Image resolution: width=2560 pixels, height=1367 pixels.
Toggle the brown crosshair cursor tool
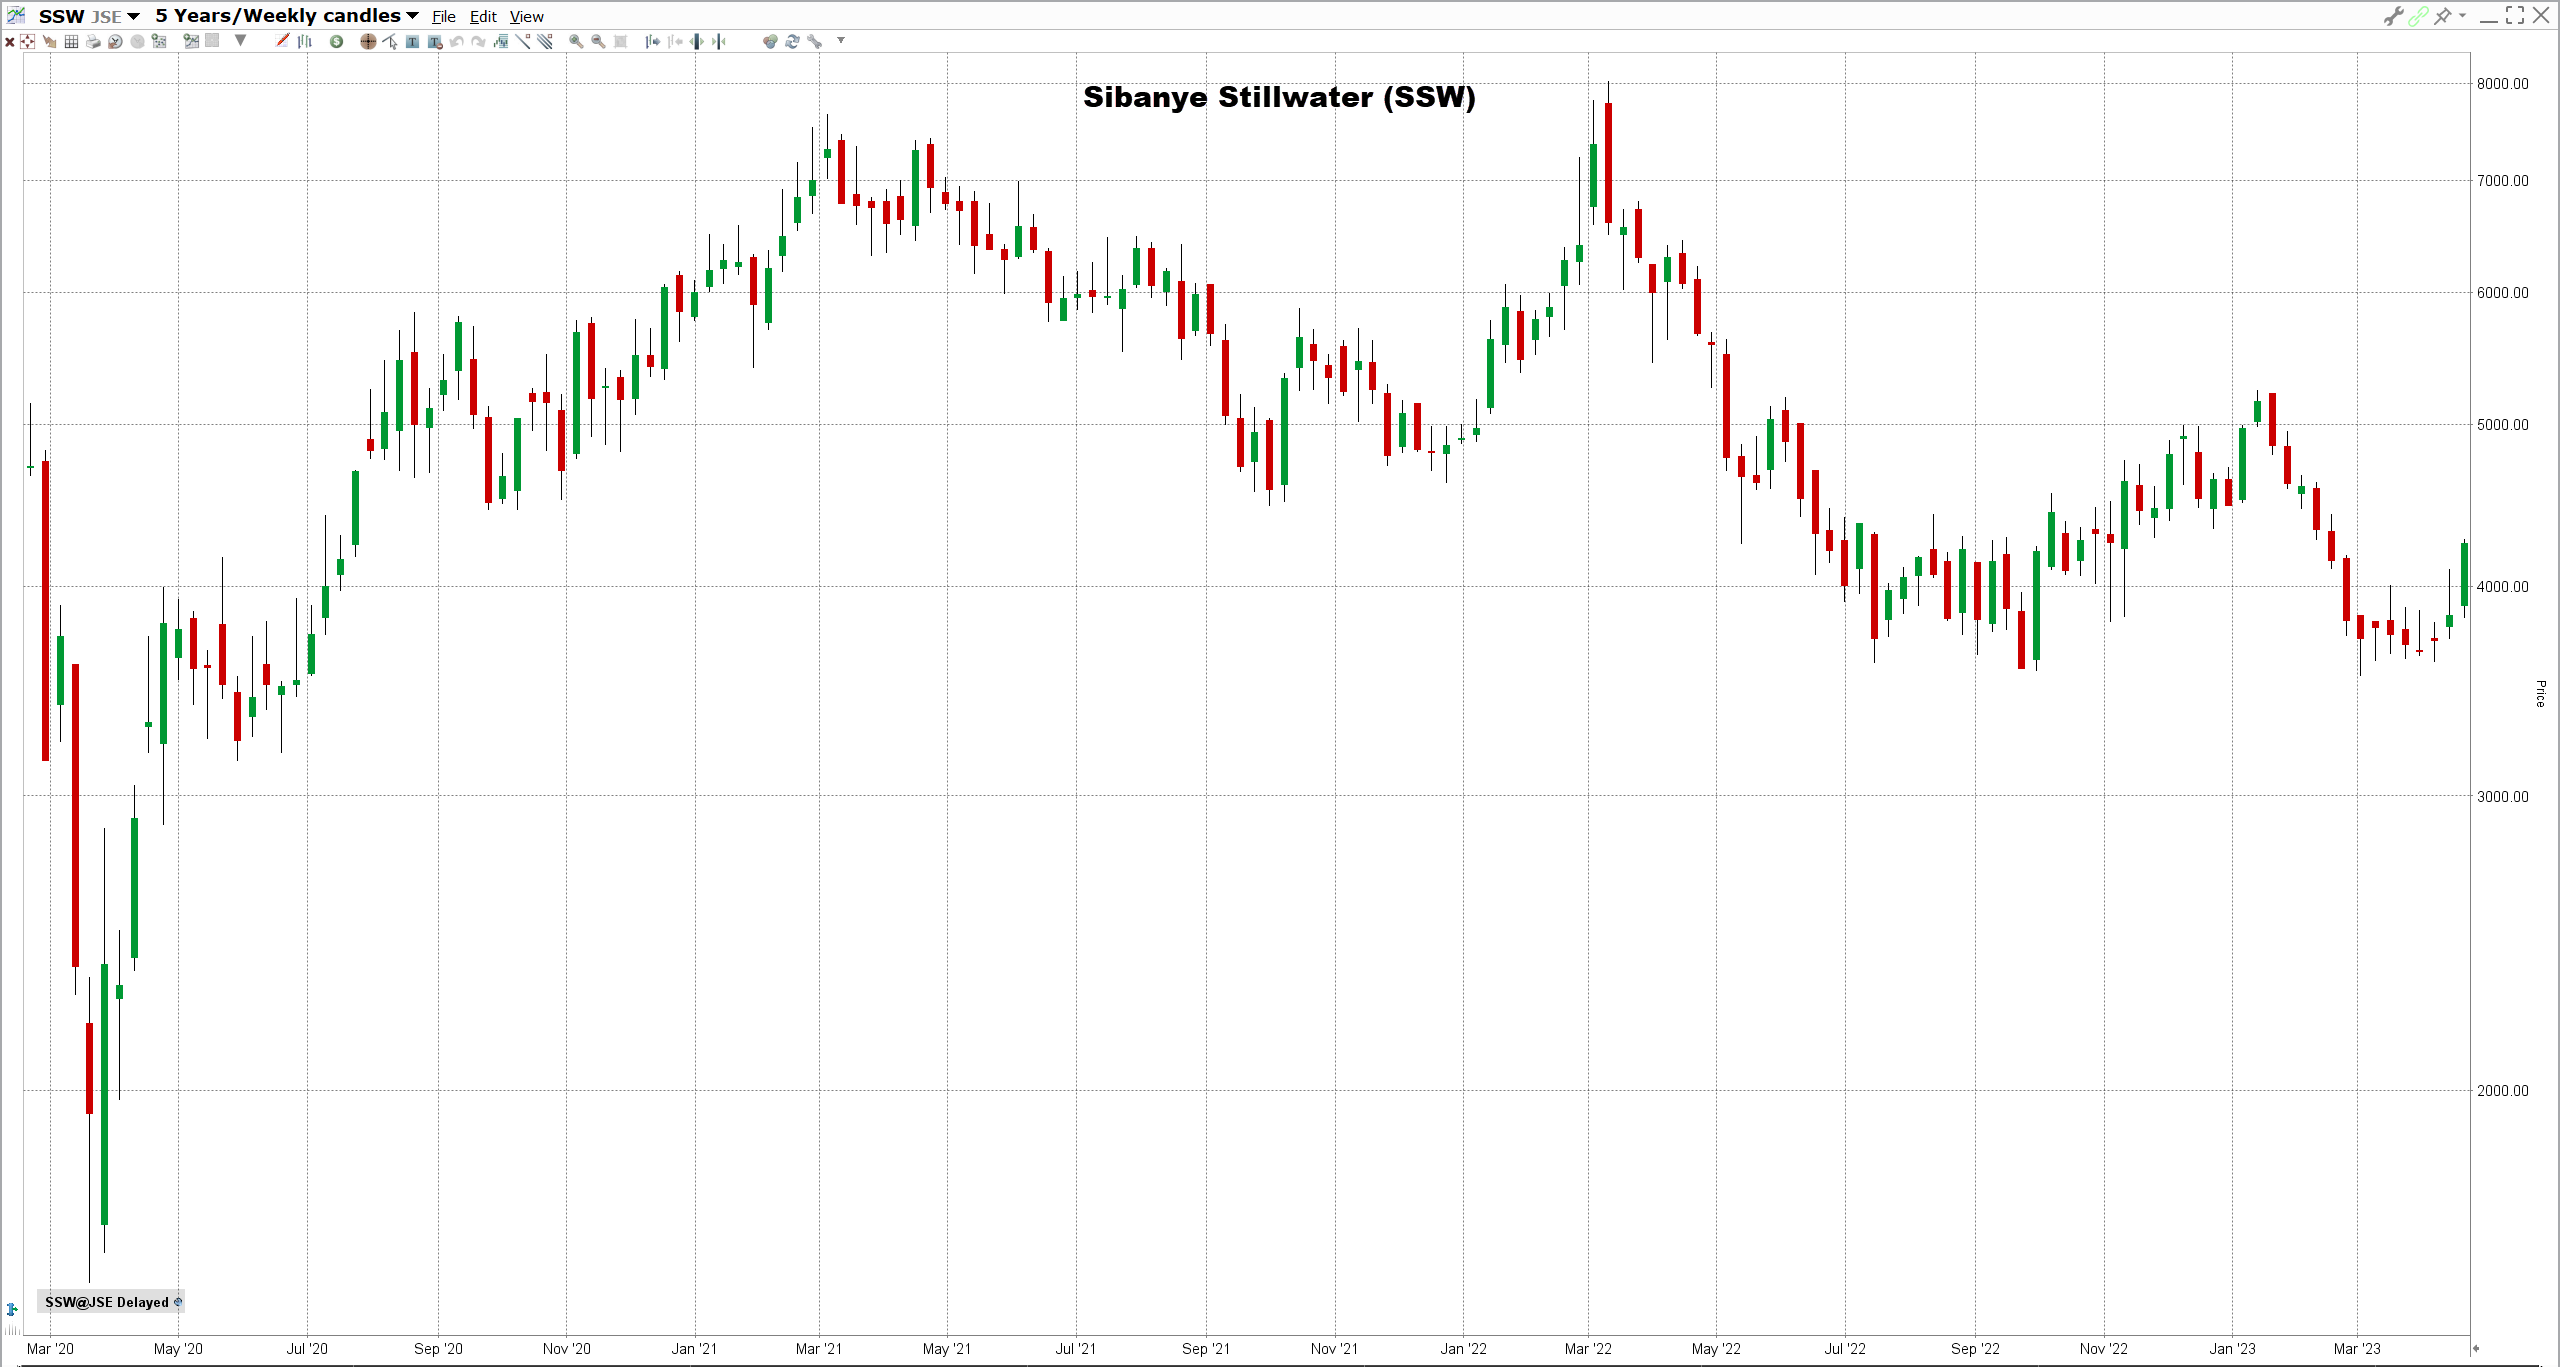[x=368, y=41]
